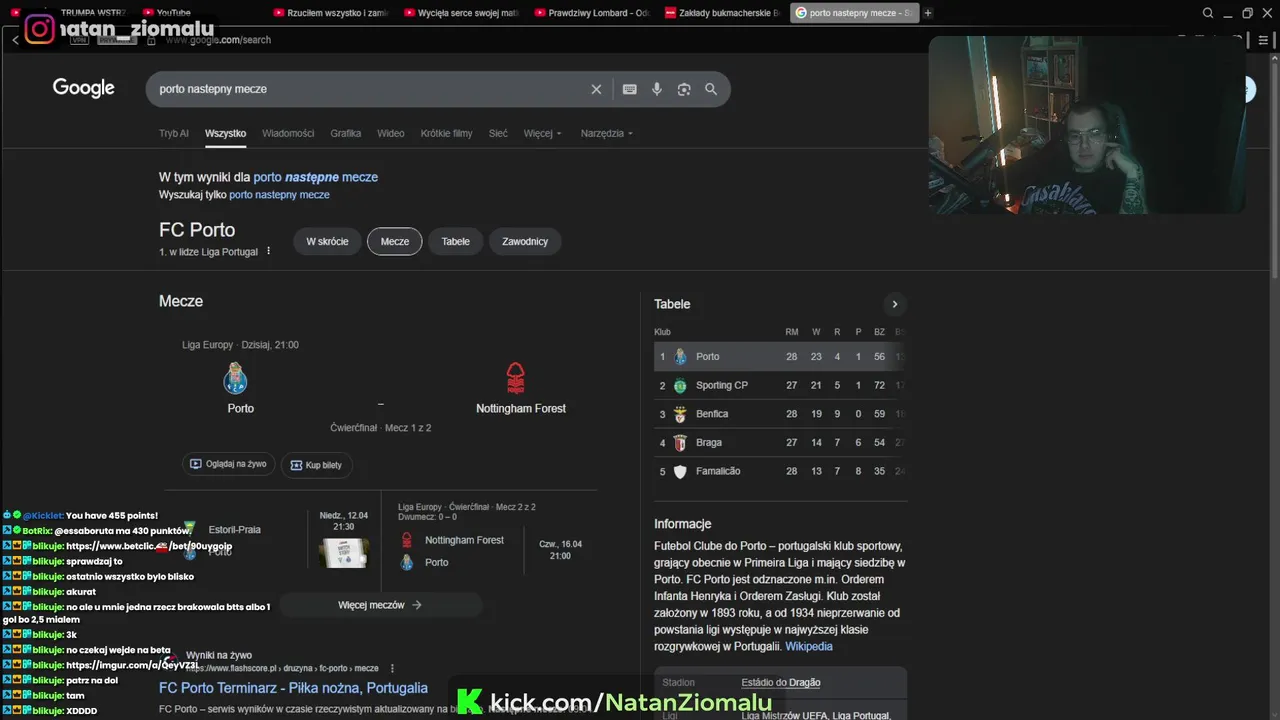Click the Famalicão team name in table

(718, 471)
